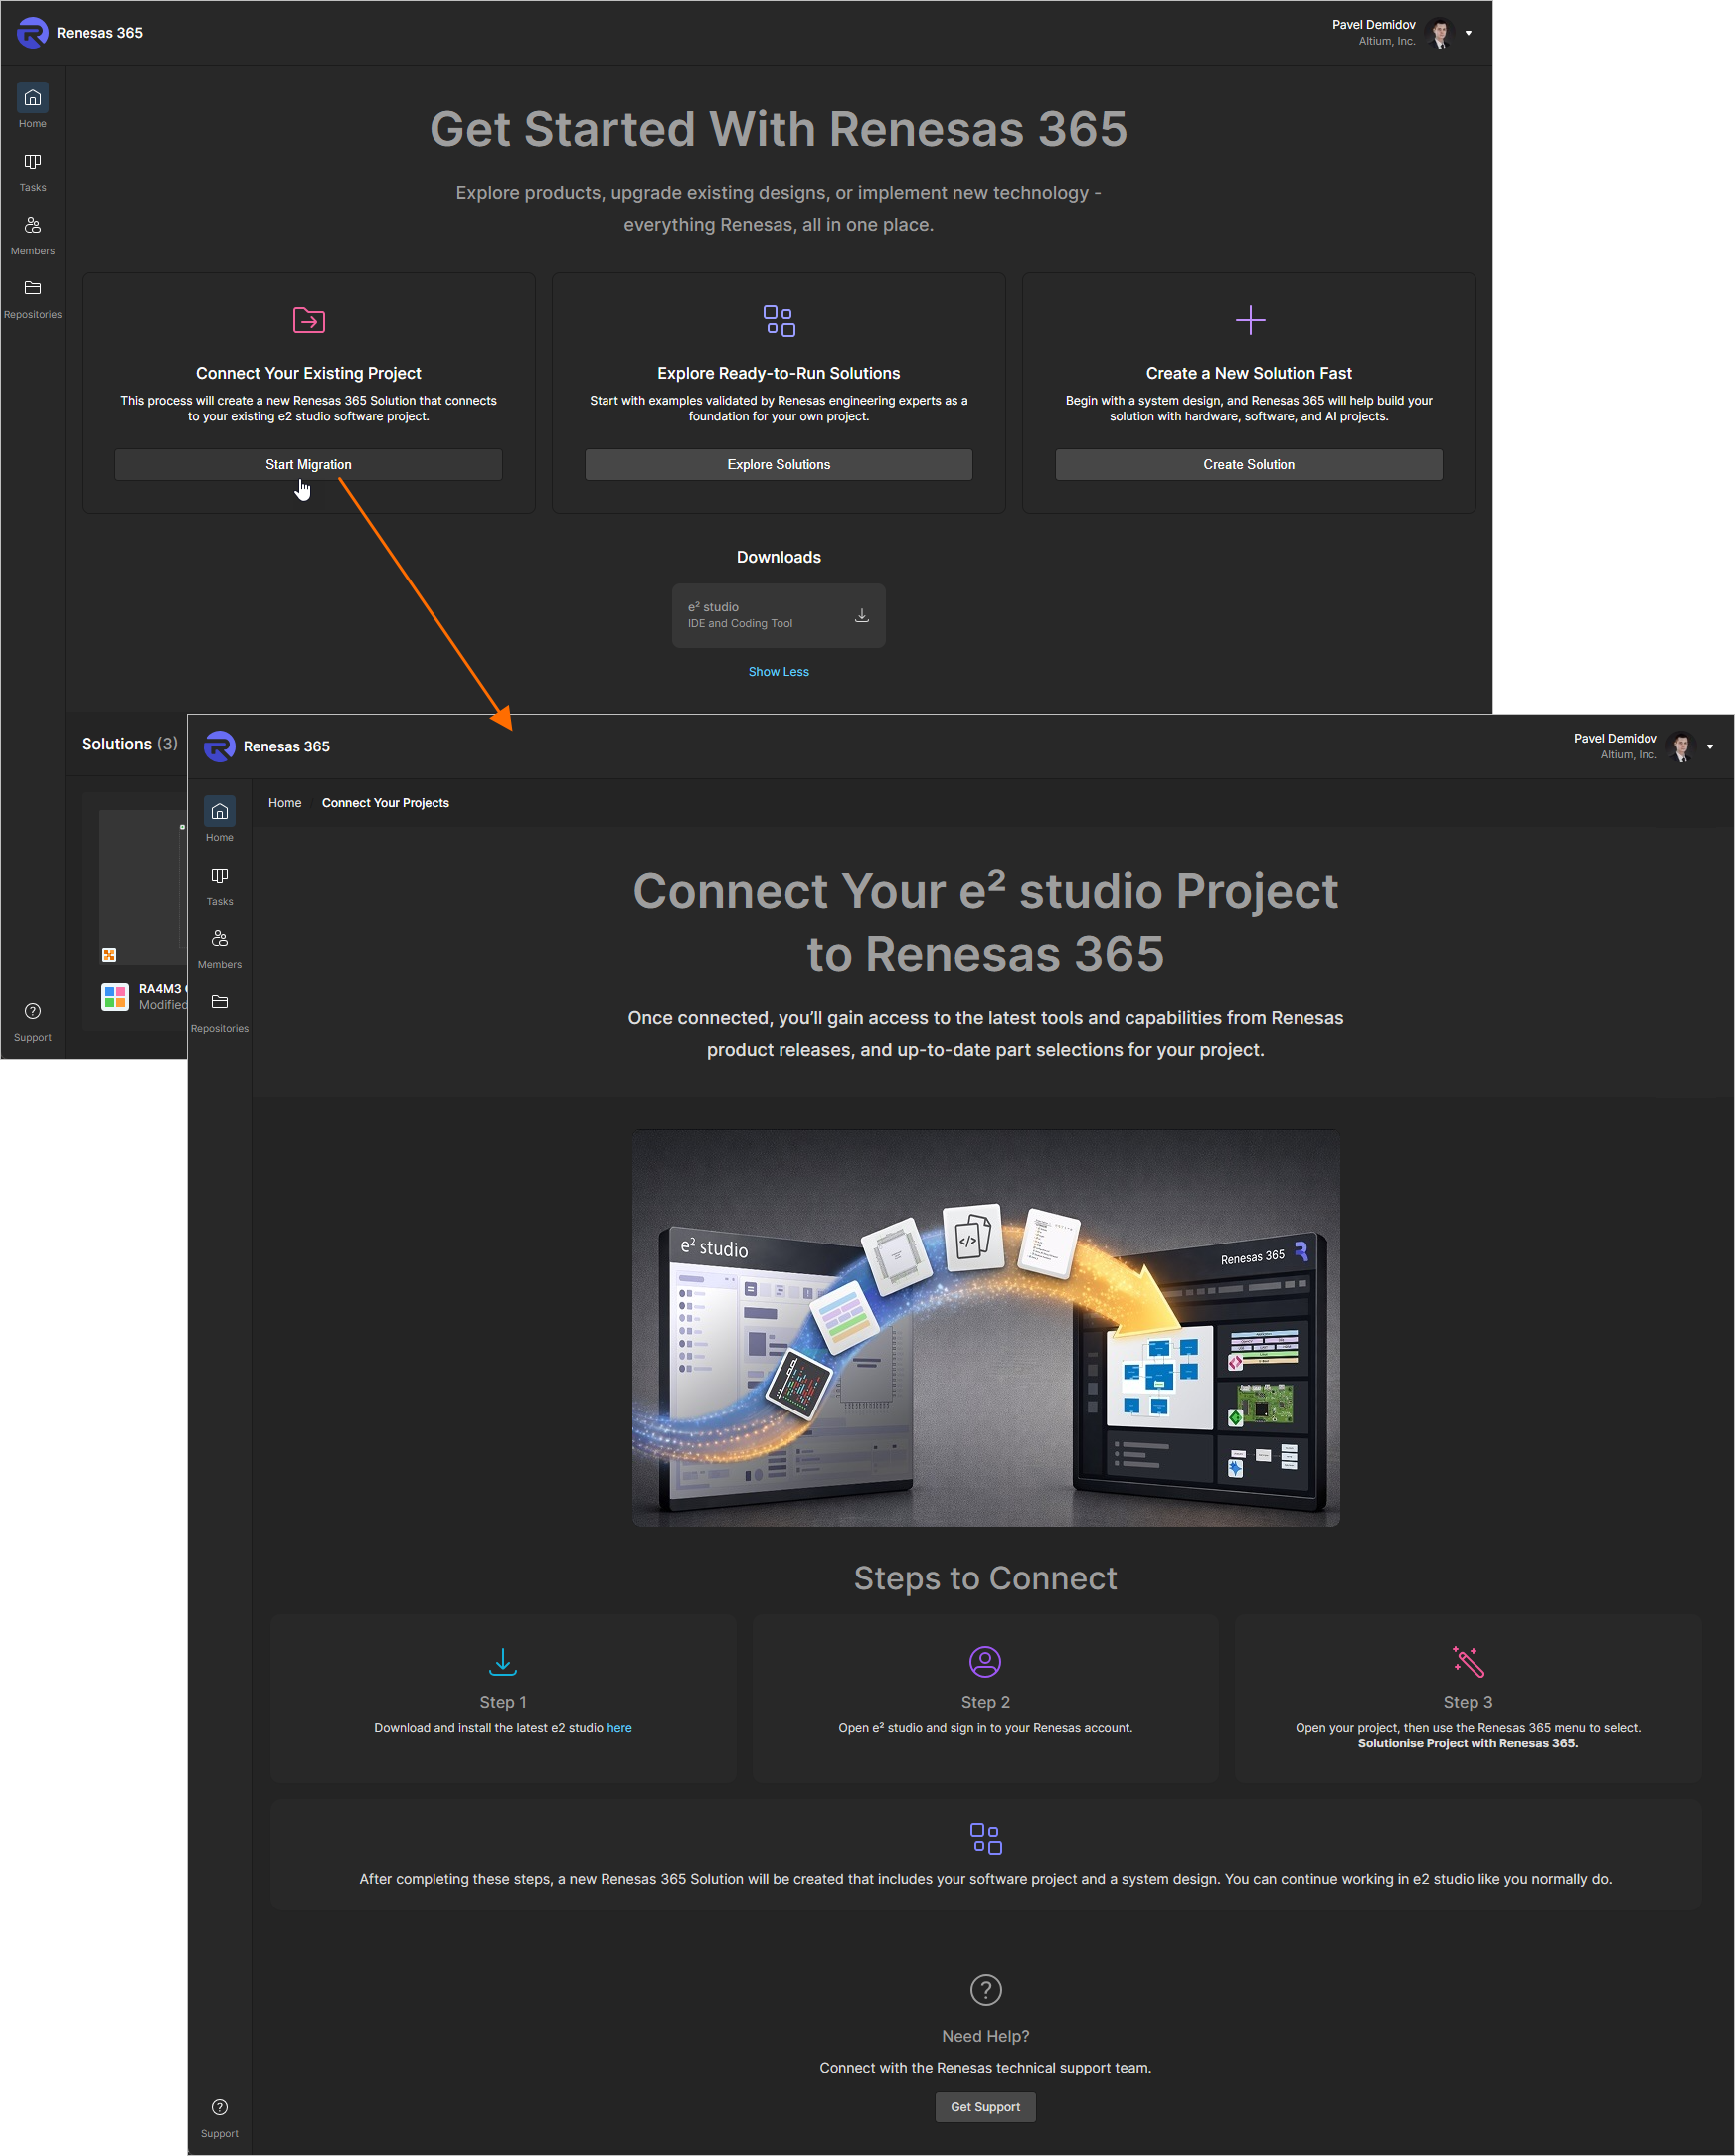This screenshot has height=2156, width=1735.
Task: Expand the account dropdown arrow in the back window
Action: pos(1468,33)
